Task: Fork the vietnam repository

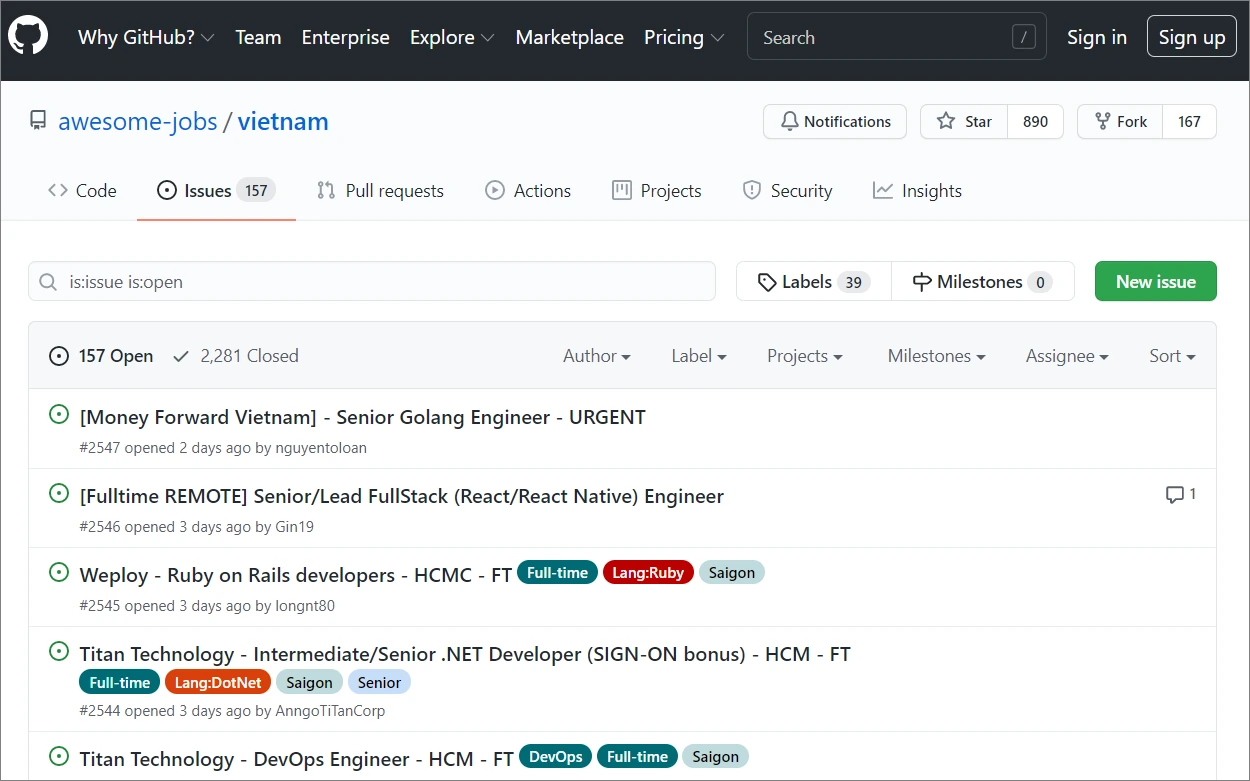Action: coord(1120,121)
